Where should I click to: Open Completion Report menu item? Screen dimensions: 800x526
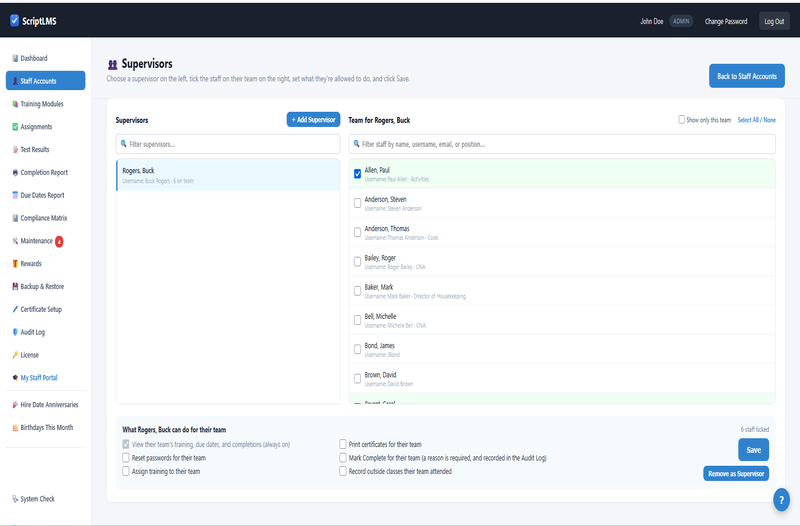click(x=44, y=172)
